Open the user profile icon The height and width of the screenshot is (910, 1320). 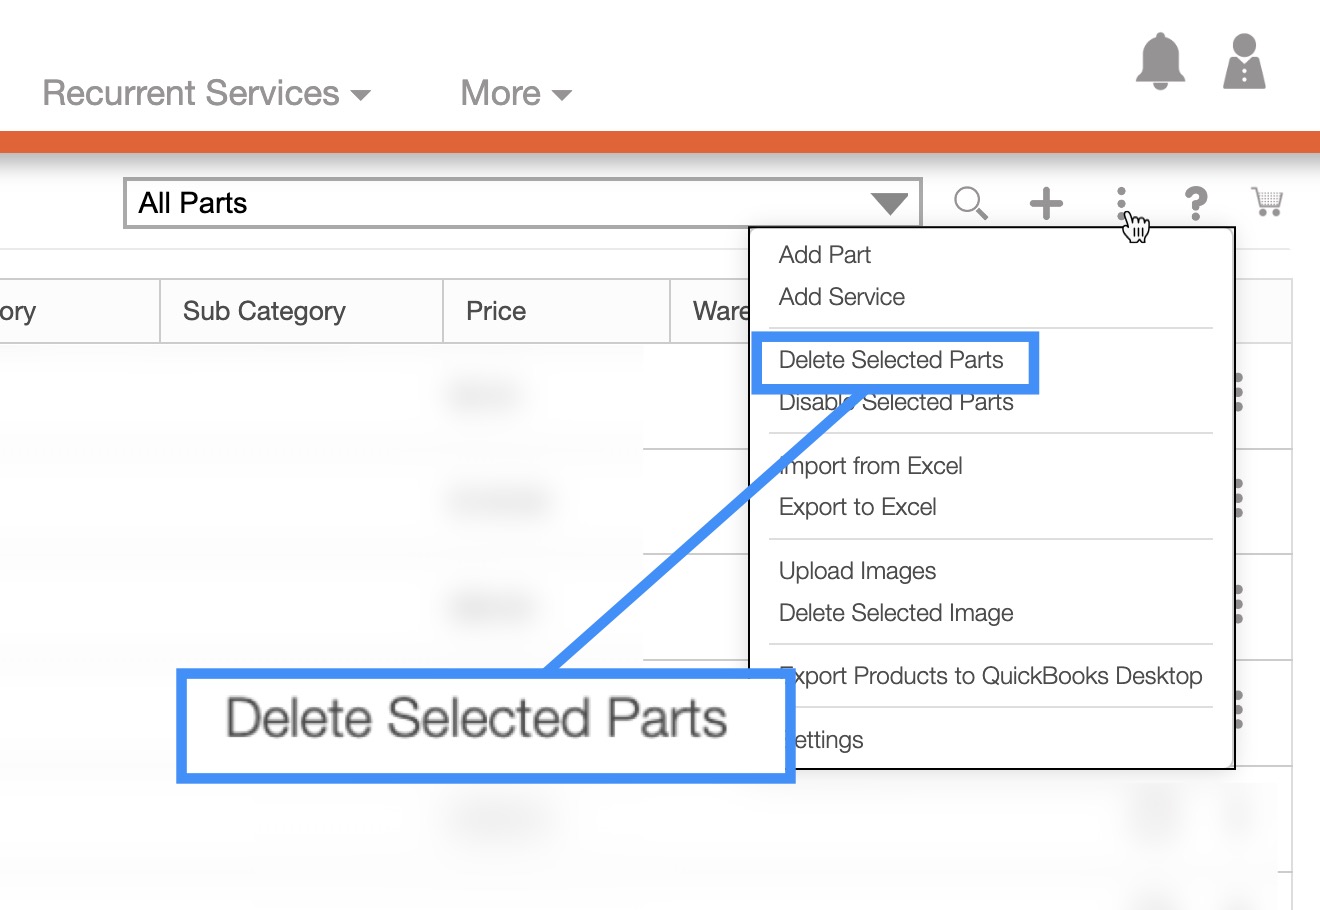tap(1244, 62)
